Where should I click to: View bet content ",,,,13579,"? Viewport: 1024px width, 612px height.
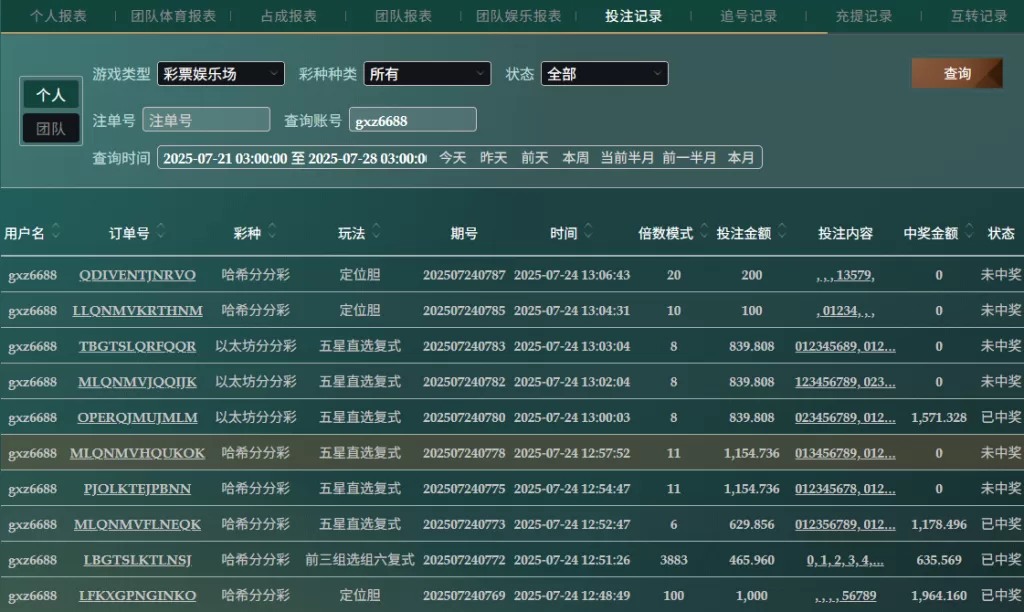coord(845,275)
